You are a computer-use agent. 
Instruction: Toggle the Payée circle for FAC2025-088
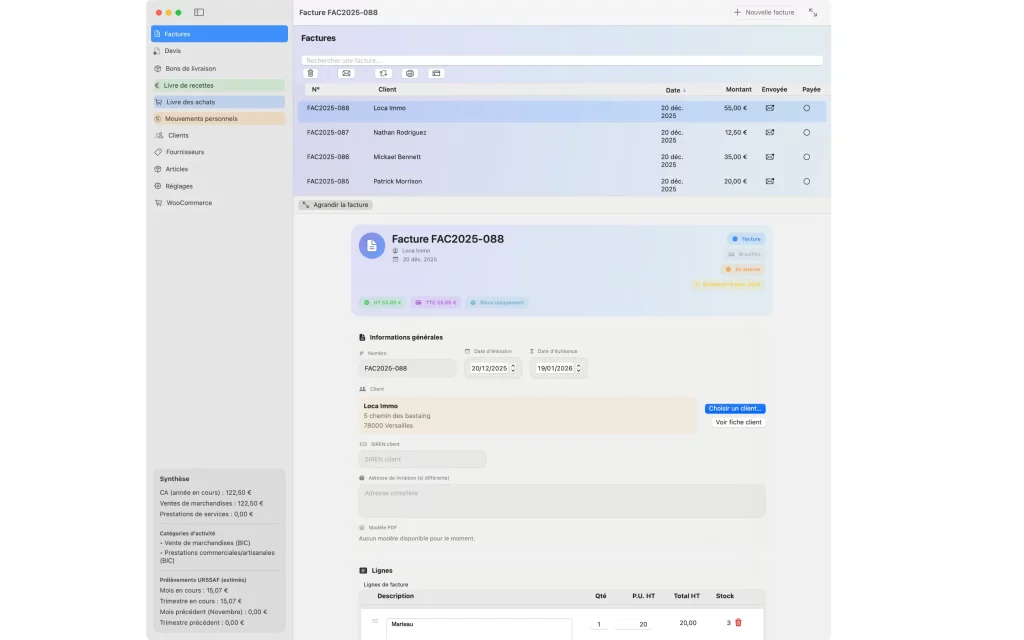coord(806,107)
